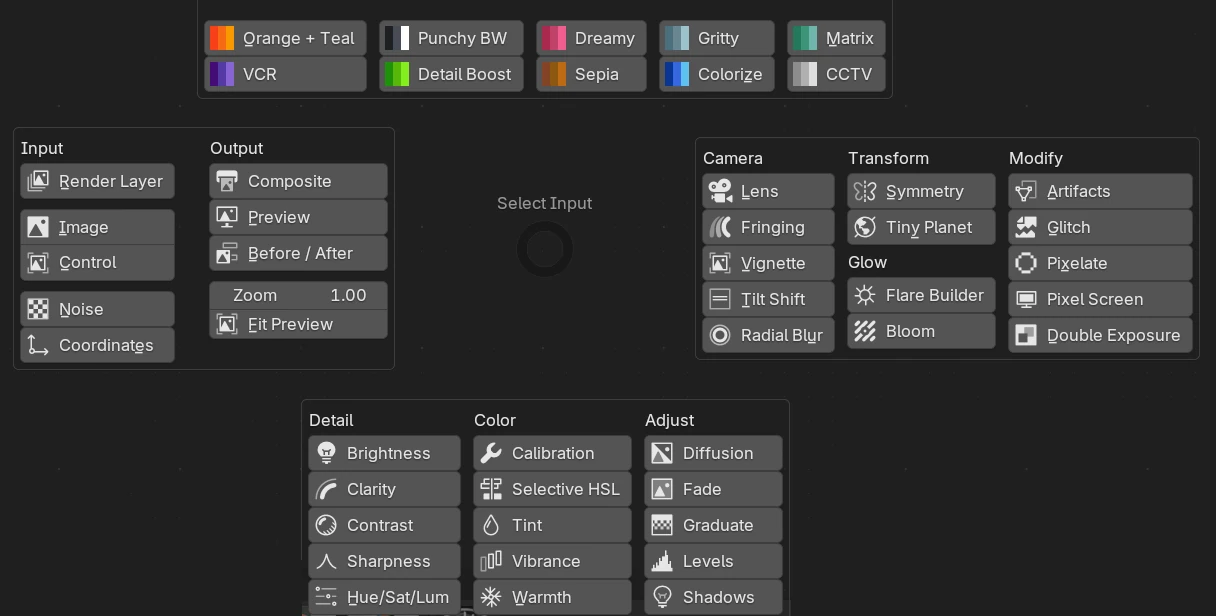The height and width of the screenshot is (616, 1216).
Task: Add a Coordinates input node
Action: point(97,345)
